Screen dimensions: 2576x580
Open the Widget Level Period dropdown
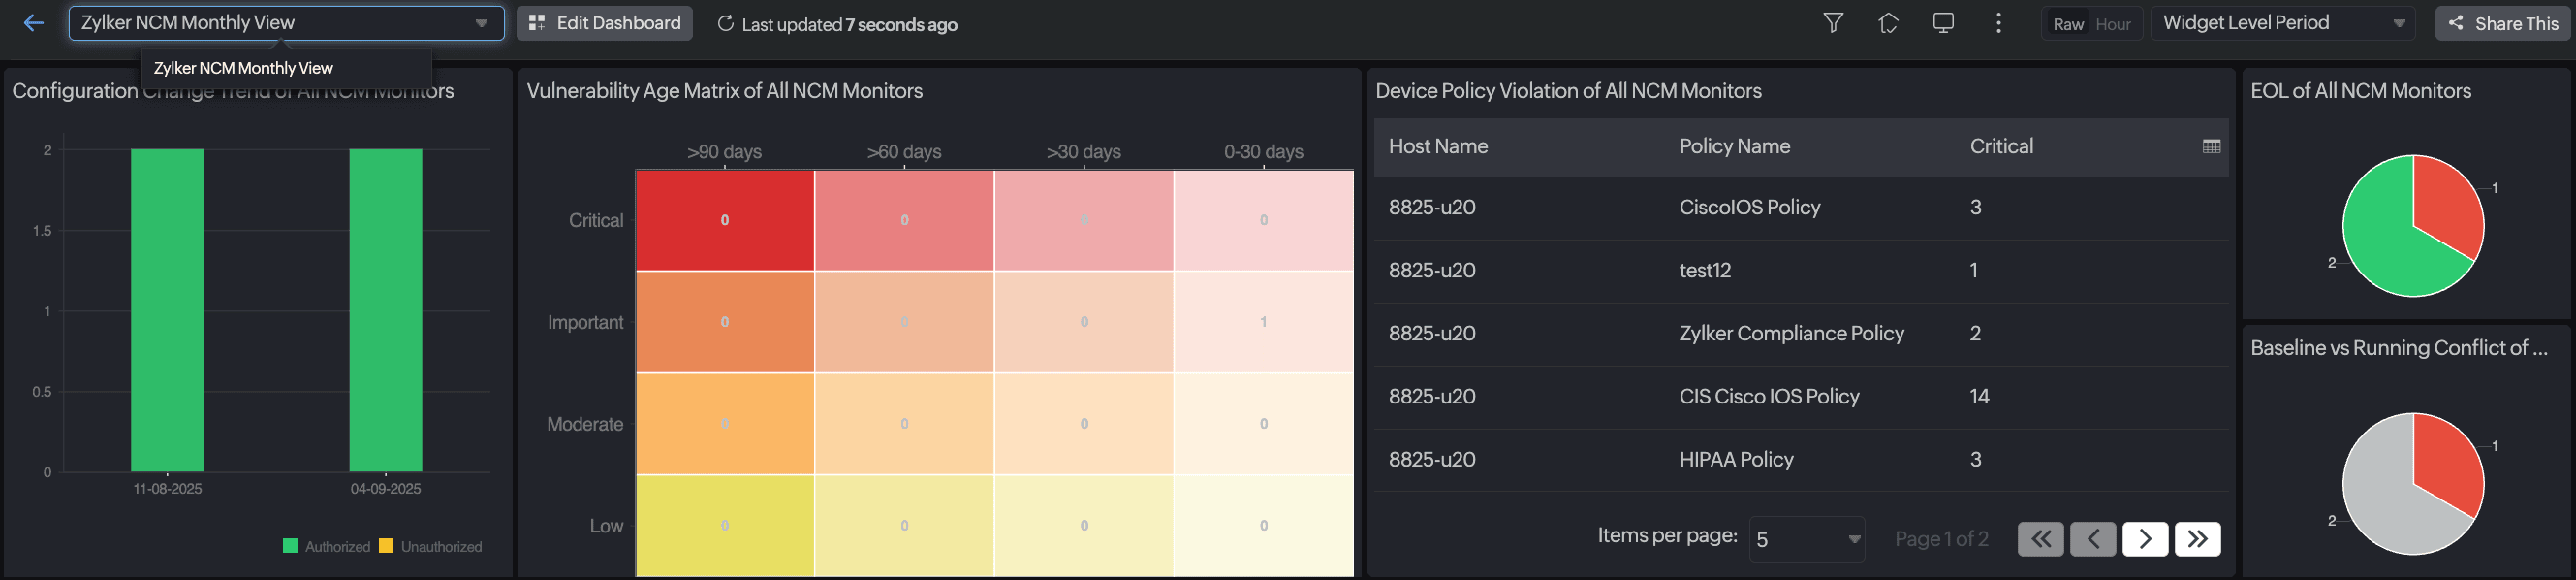pyautogui.click(x=2284, y=23)
